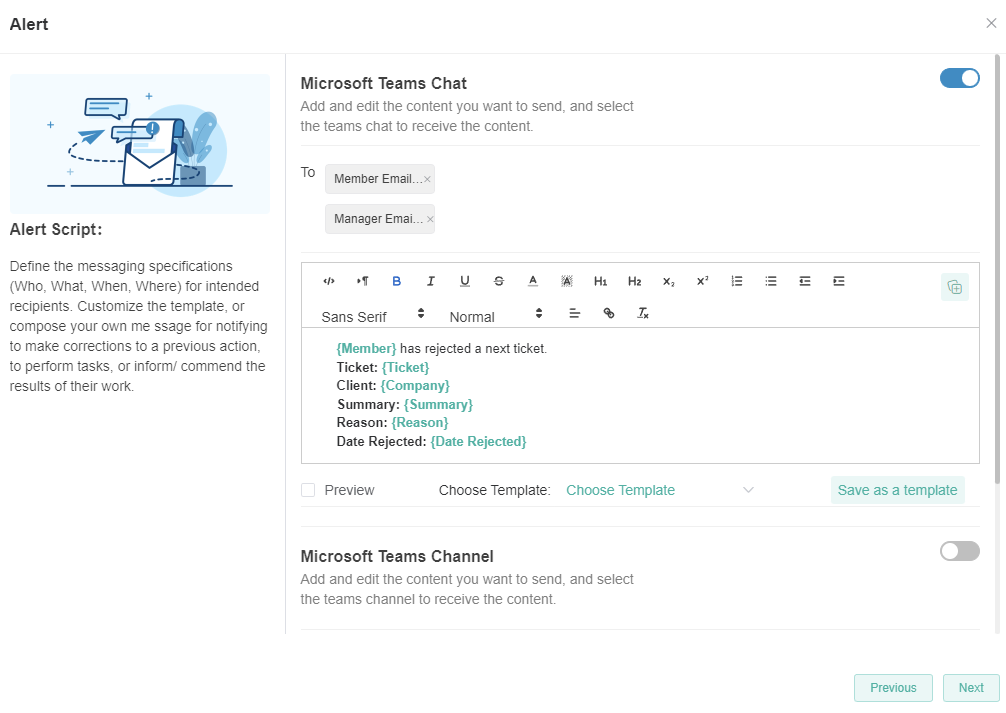The width and height of the screenshot is (1006, 713).
Task: Open the Sans Serif font dropdown
Action: 372,316
